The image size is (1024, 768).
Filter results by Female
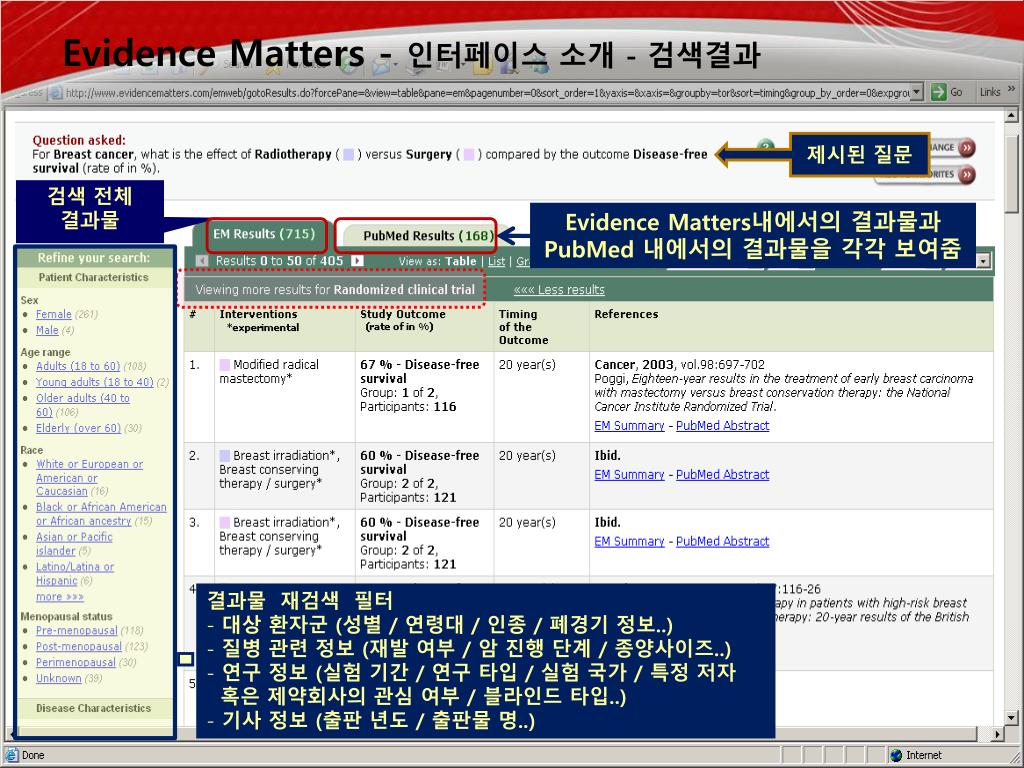(x=54, y=314)
